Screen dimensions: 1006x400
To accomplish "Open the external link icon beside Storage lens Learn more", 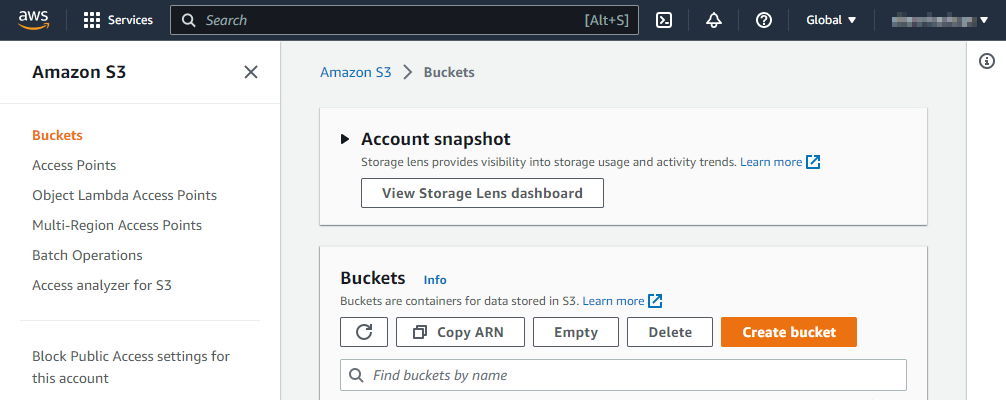I will [x=813, y=162].
